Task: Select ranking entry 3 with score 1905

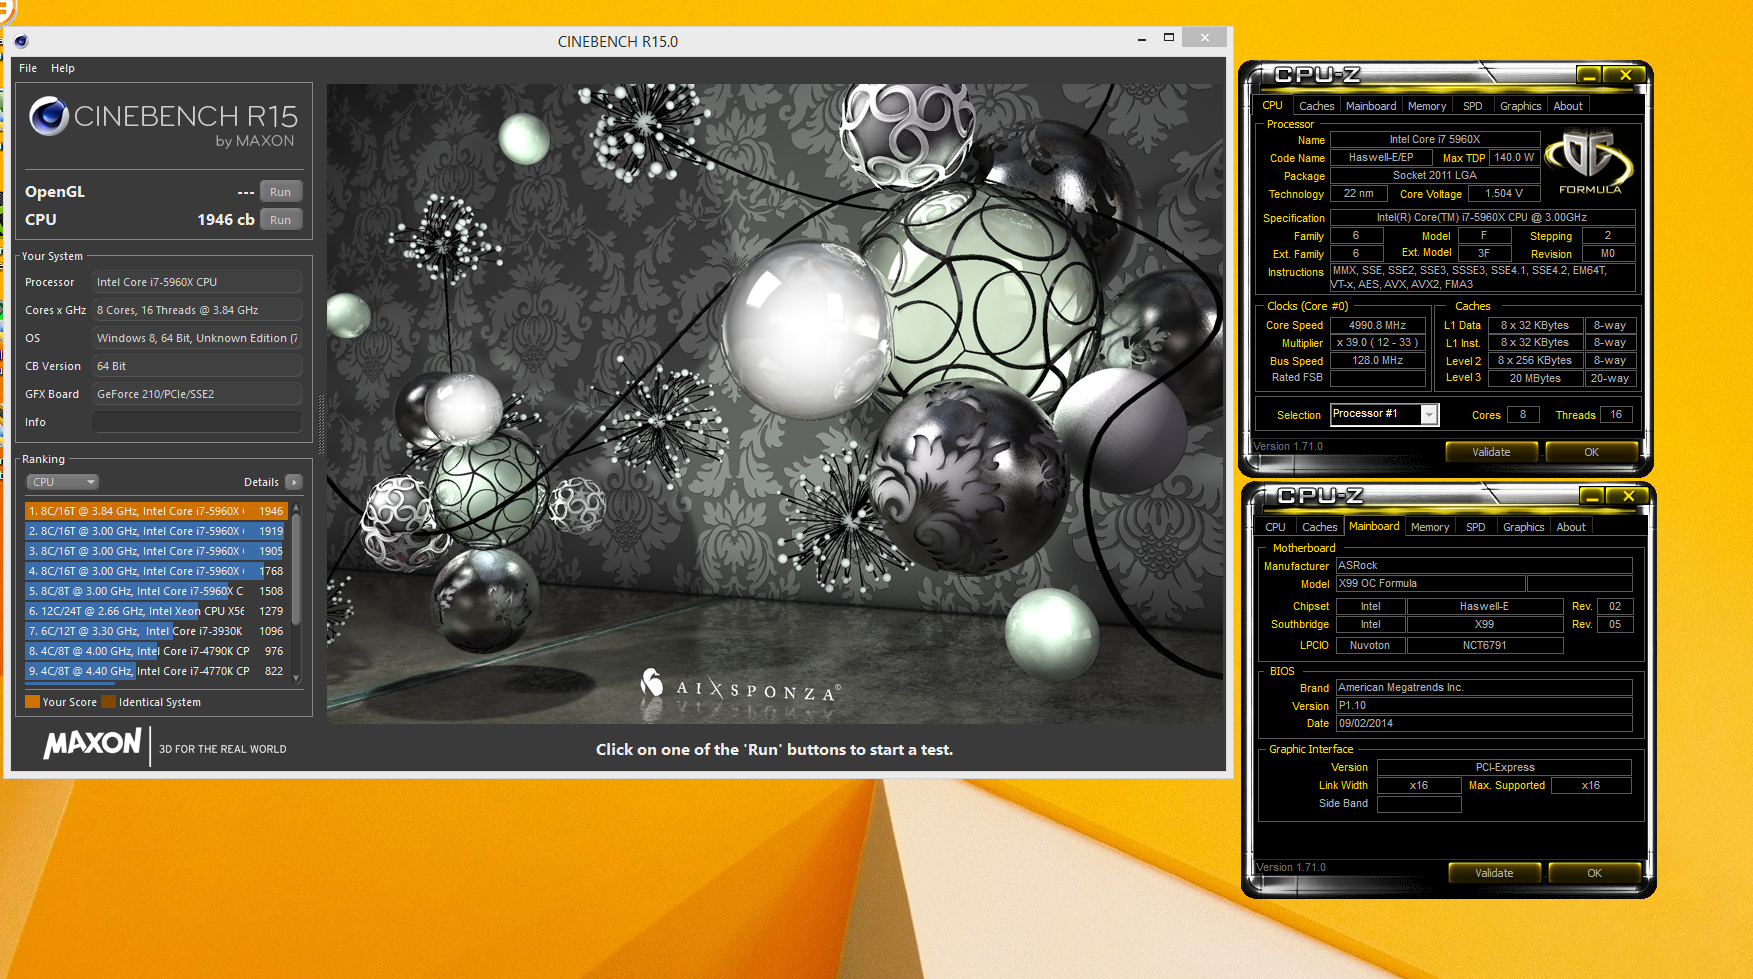Action: pos(156,551)
